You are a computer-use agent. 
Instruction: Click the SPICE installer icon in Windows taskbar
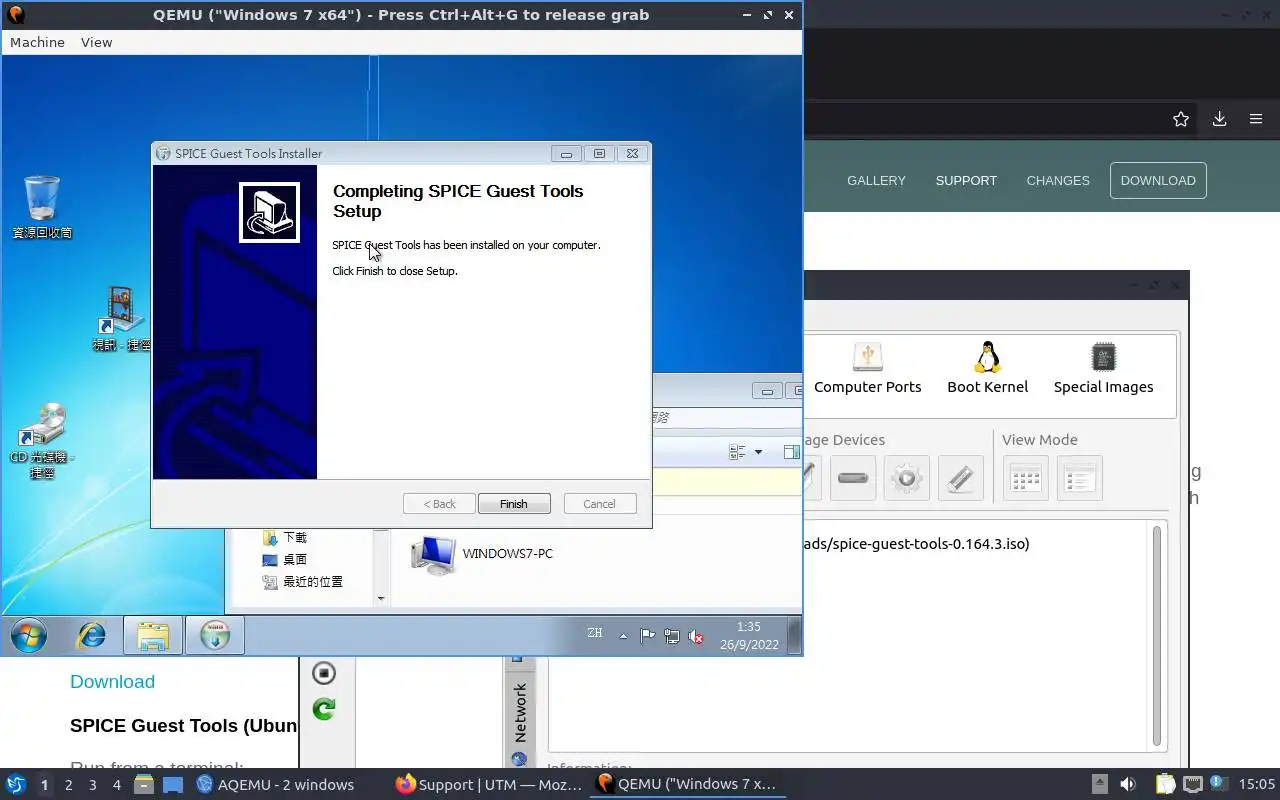215,635
